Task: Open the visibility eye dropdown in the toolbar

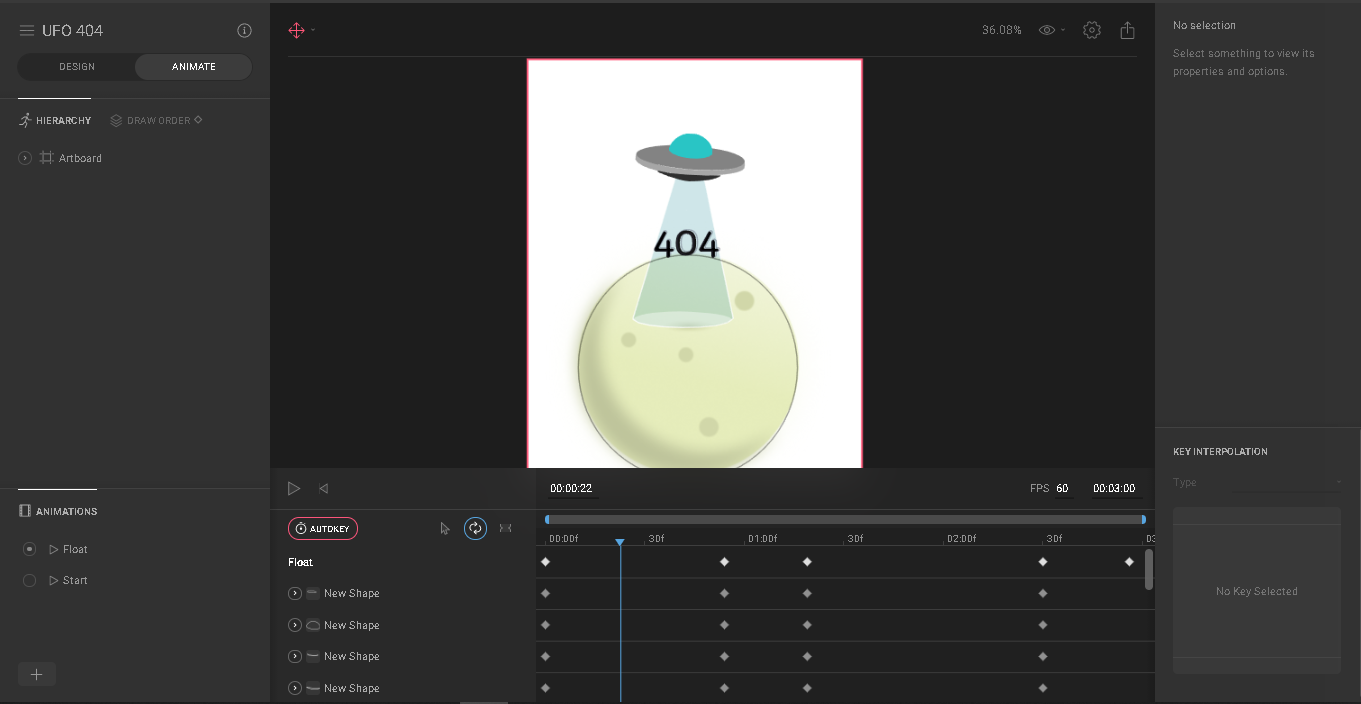Action: (x=1050, y=30)
